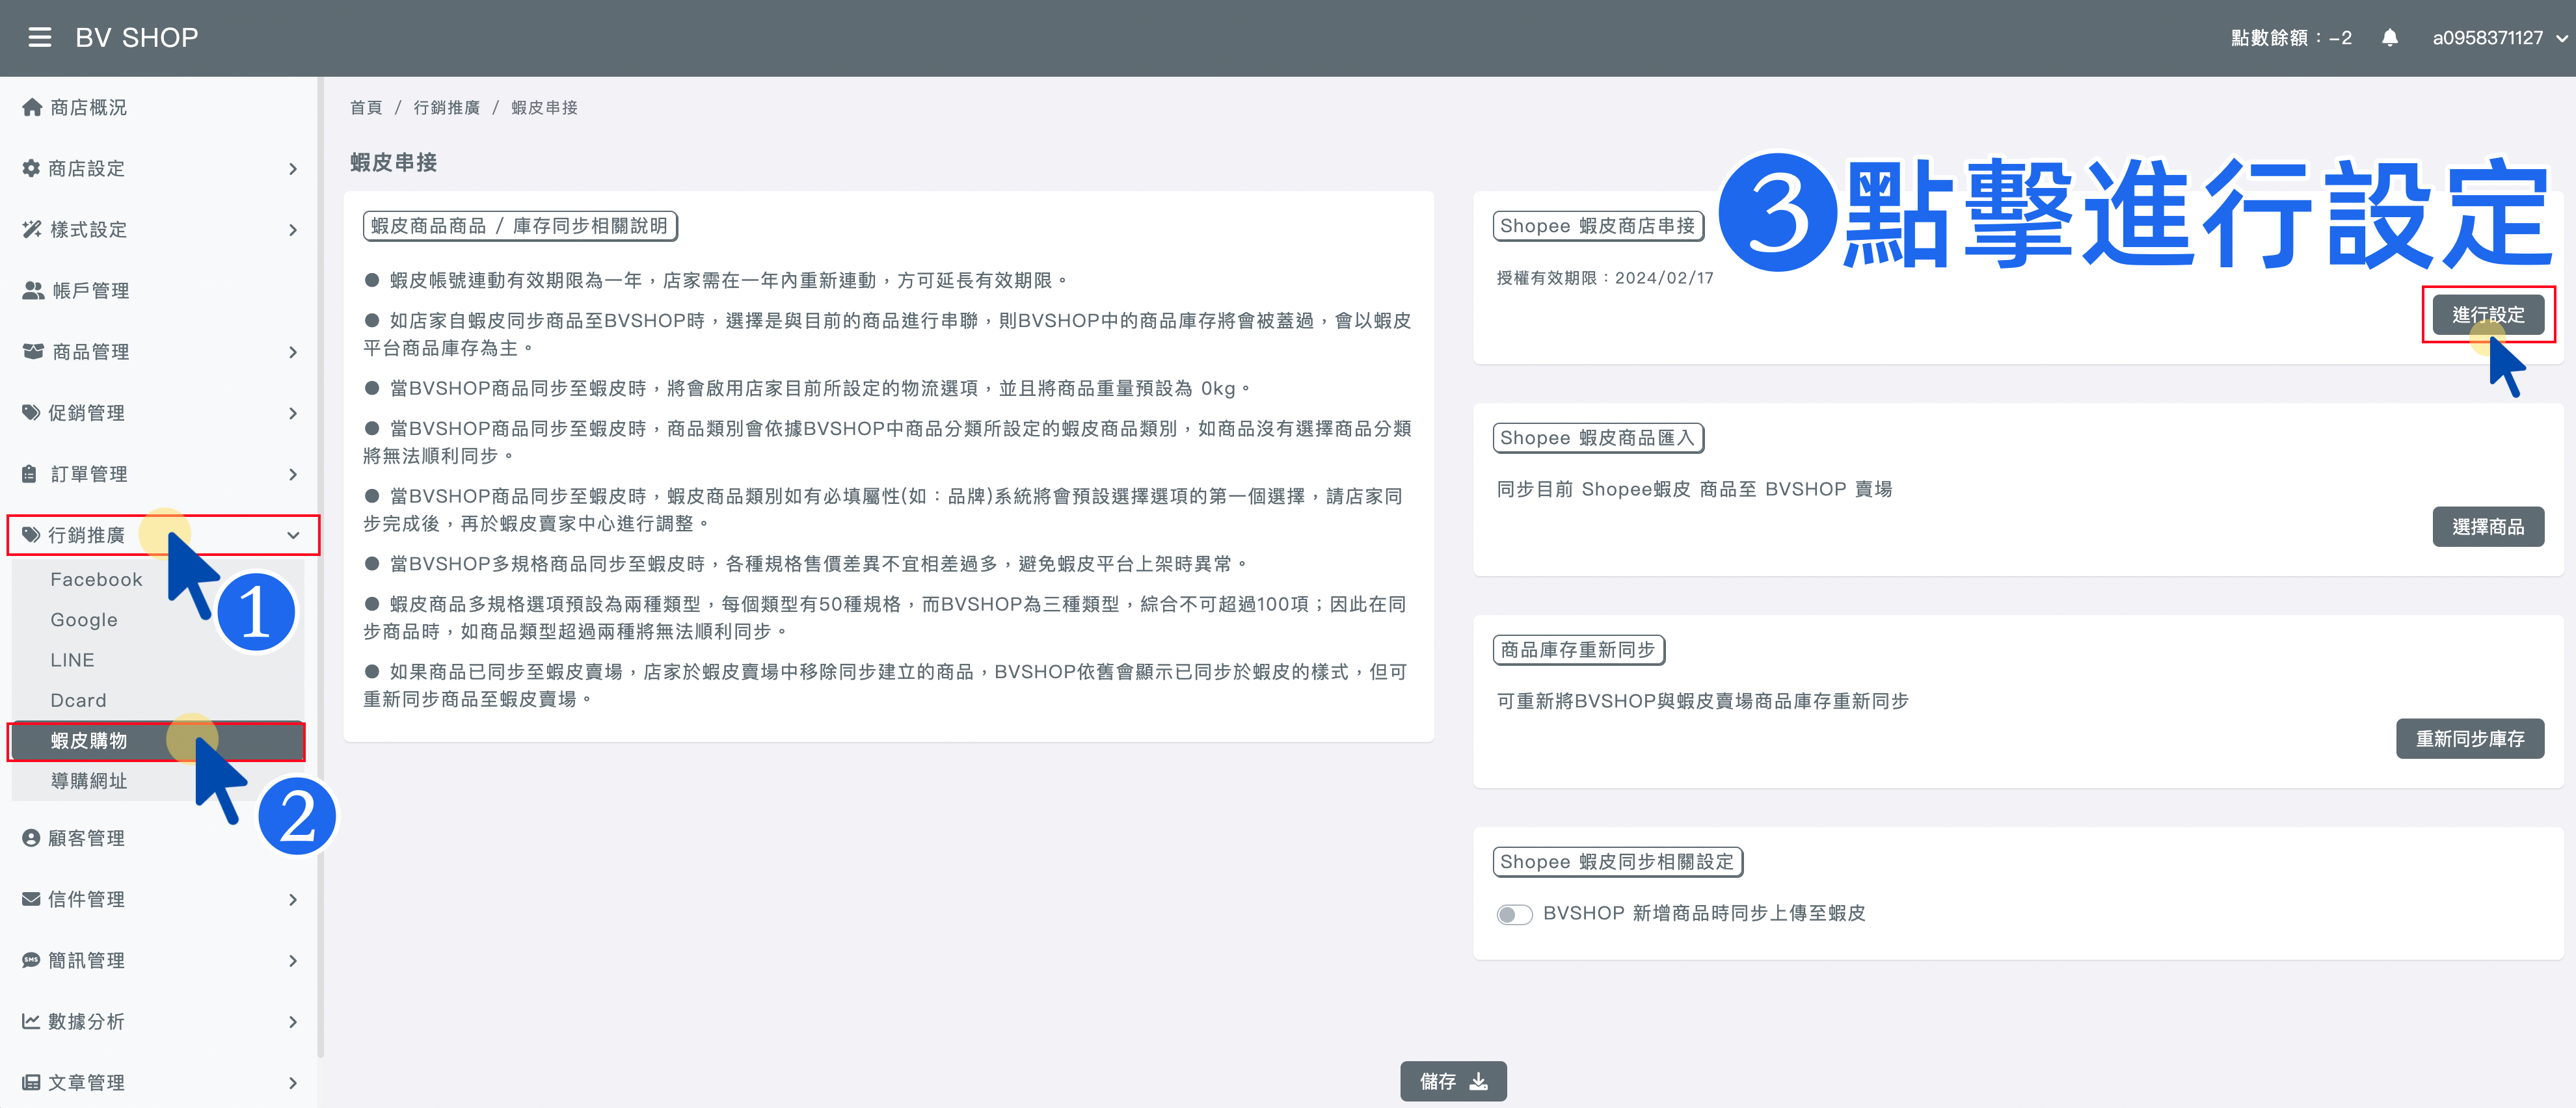Click the SMS bubble icon beside 簡訊管理
The height and width of the screenshot is (1108, 2576).
(31, 960)
